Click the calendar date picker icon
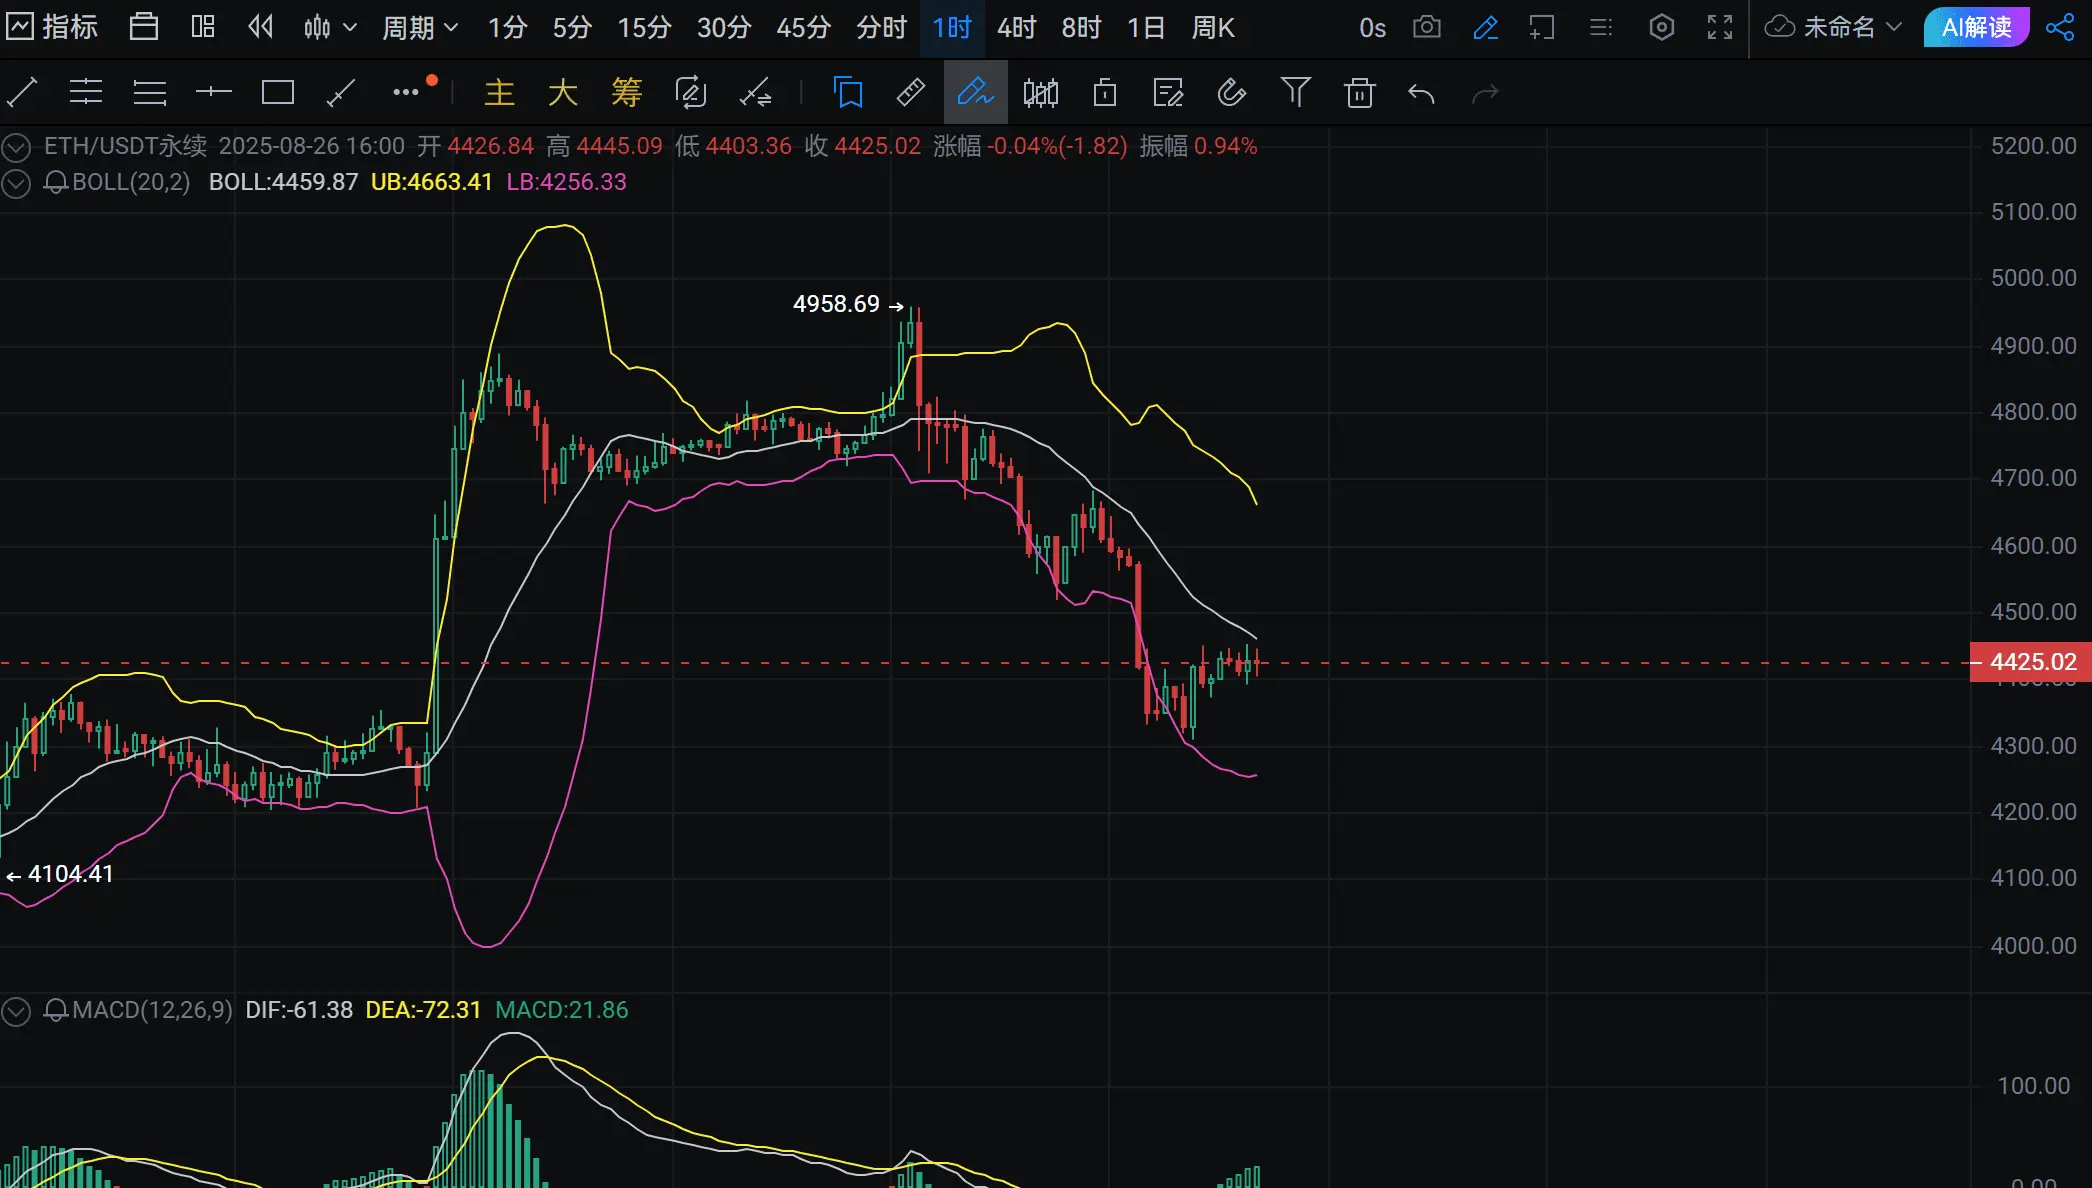The width and height of the screenshot is (2092, 1188). tap(144, 27)
